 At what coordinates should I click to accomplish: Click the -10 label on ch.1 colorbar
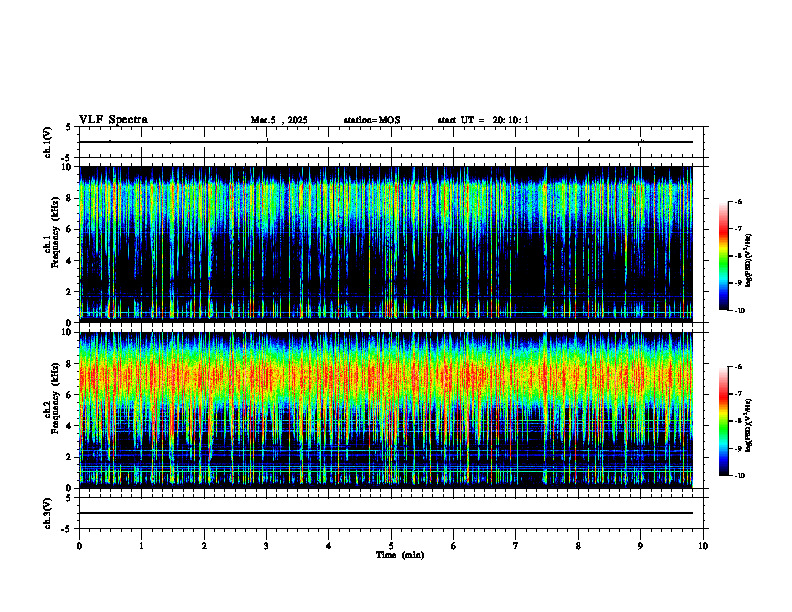point(739,311)
